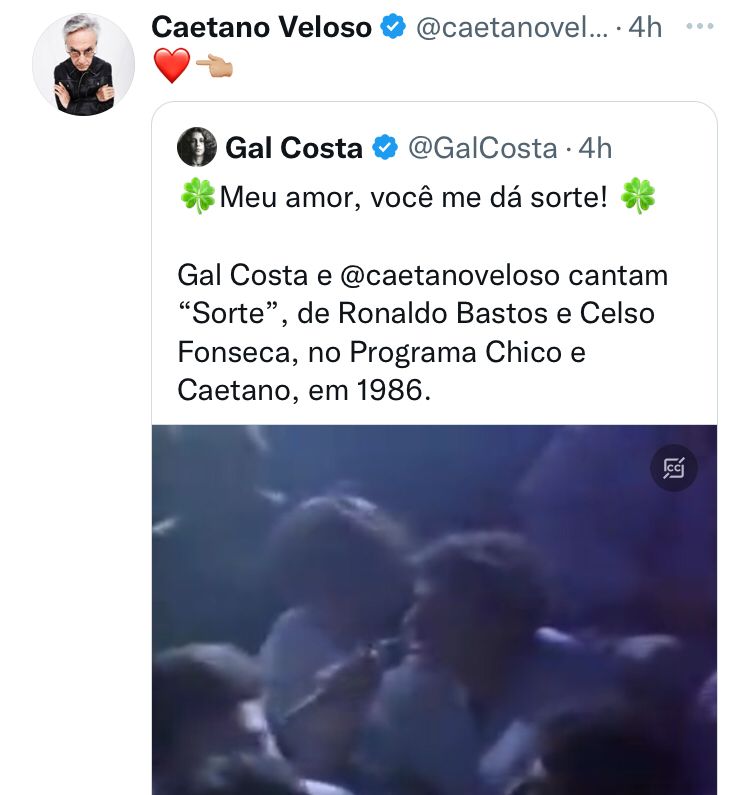The width and height of the screenshot is (750, 795).
Task: Click the 4h timestamp of Caetano's tweet
Action: (x=645, y=28)
